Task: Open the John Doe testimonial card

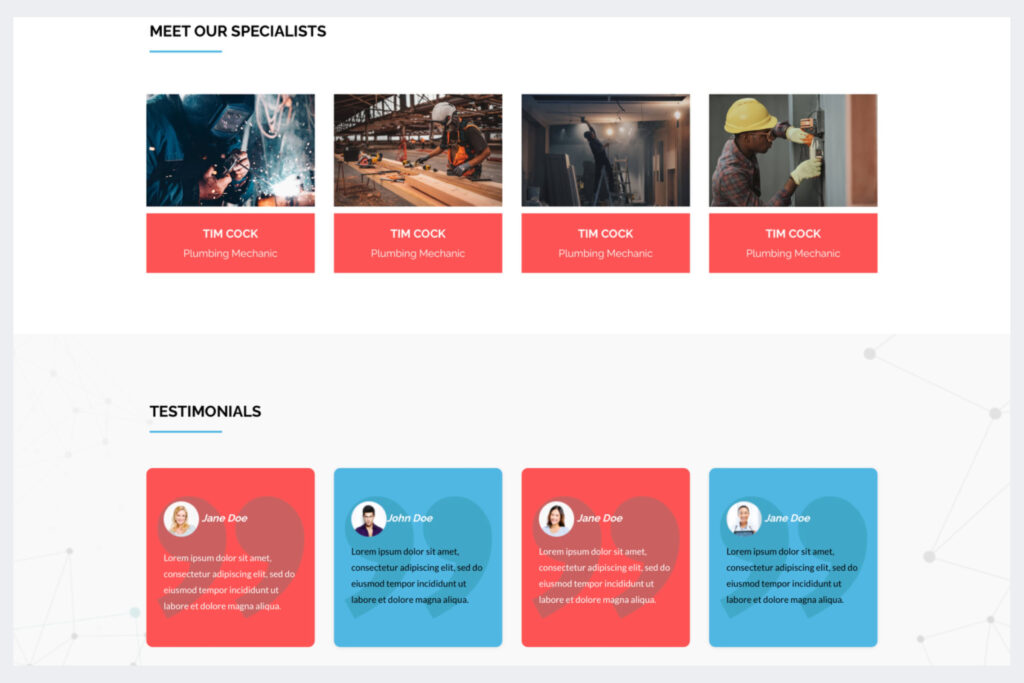Action: tap(417, 556)
